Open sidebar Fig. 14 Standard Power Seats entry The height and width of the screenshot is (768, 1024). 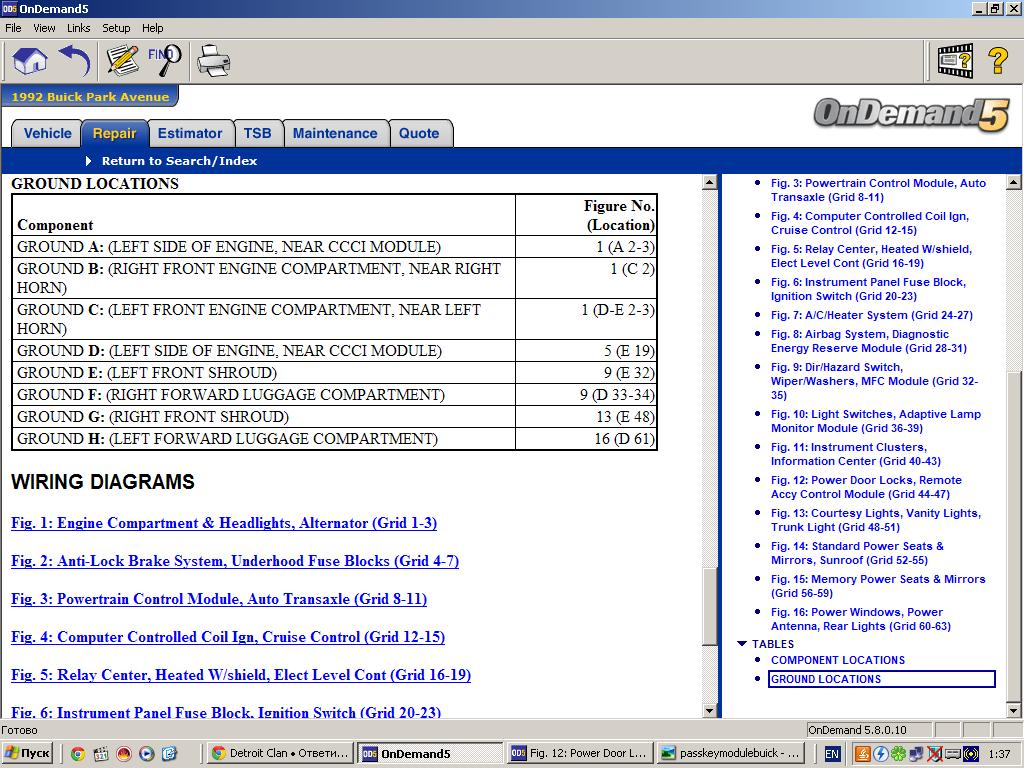(x=857, y=553)
